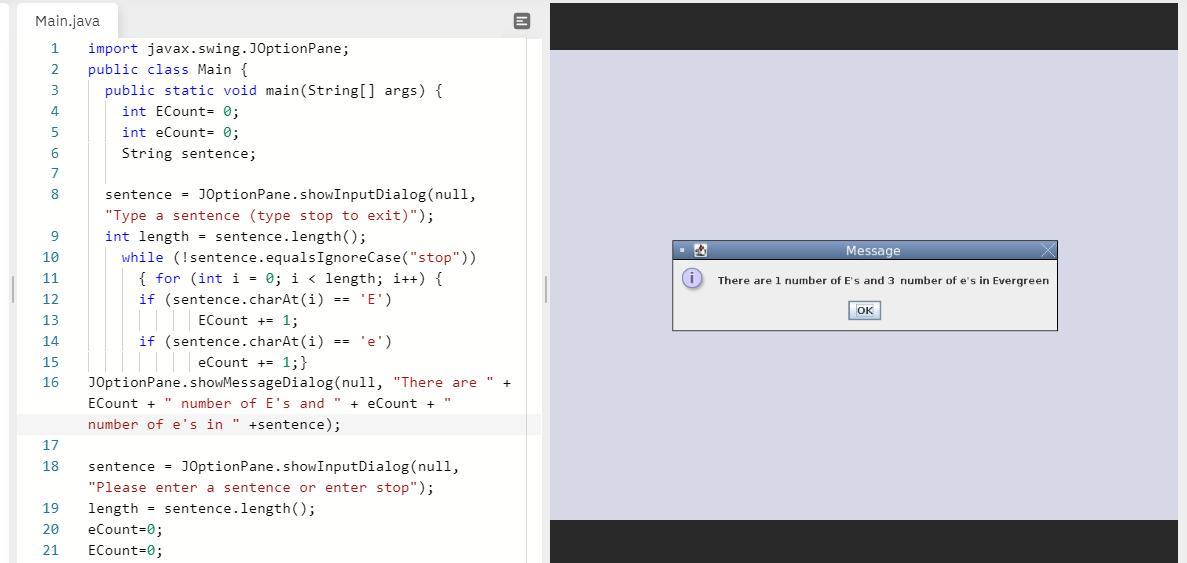Click the left sidebar divider handle
This screenshot has height=563, width=1187.
point(13,289)
